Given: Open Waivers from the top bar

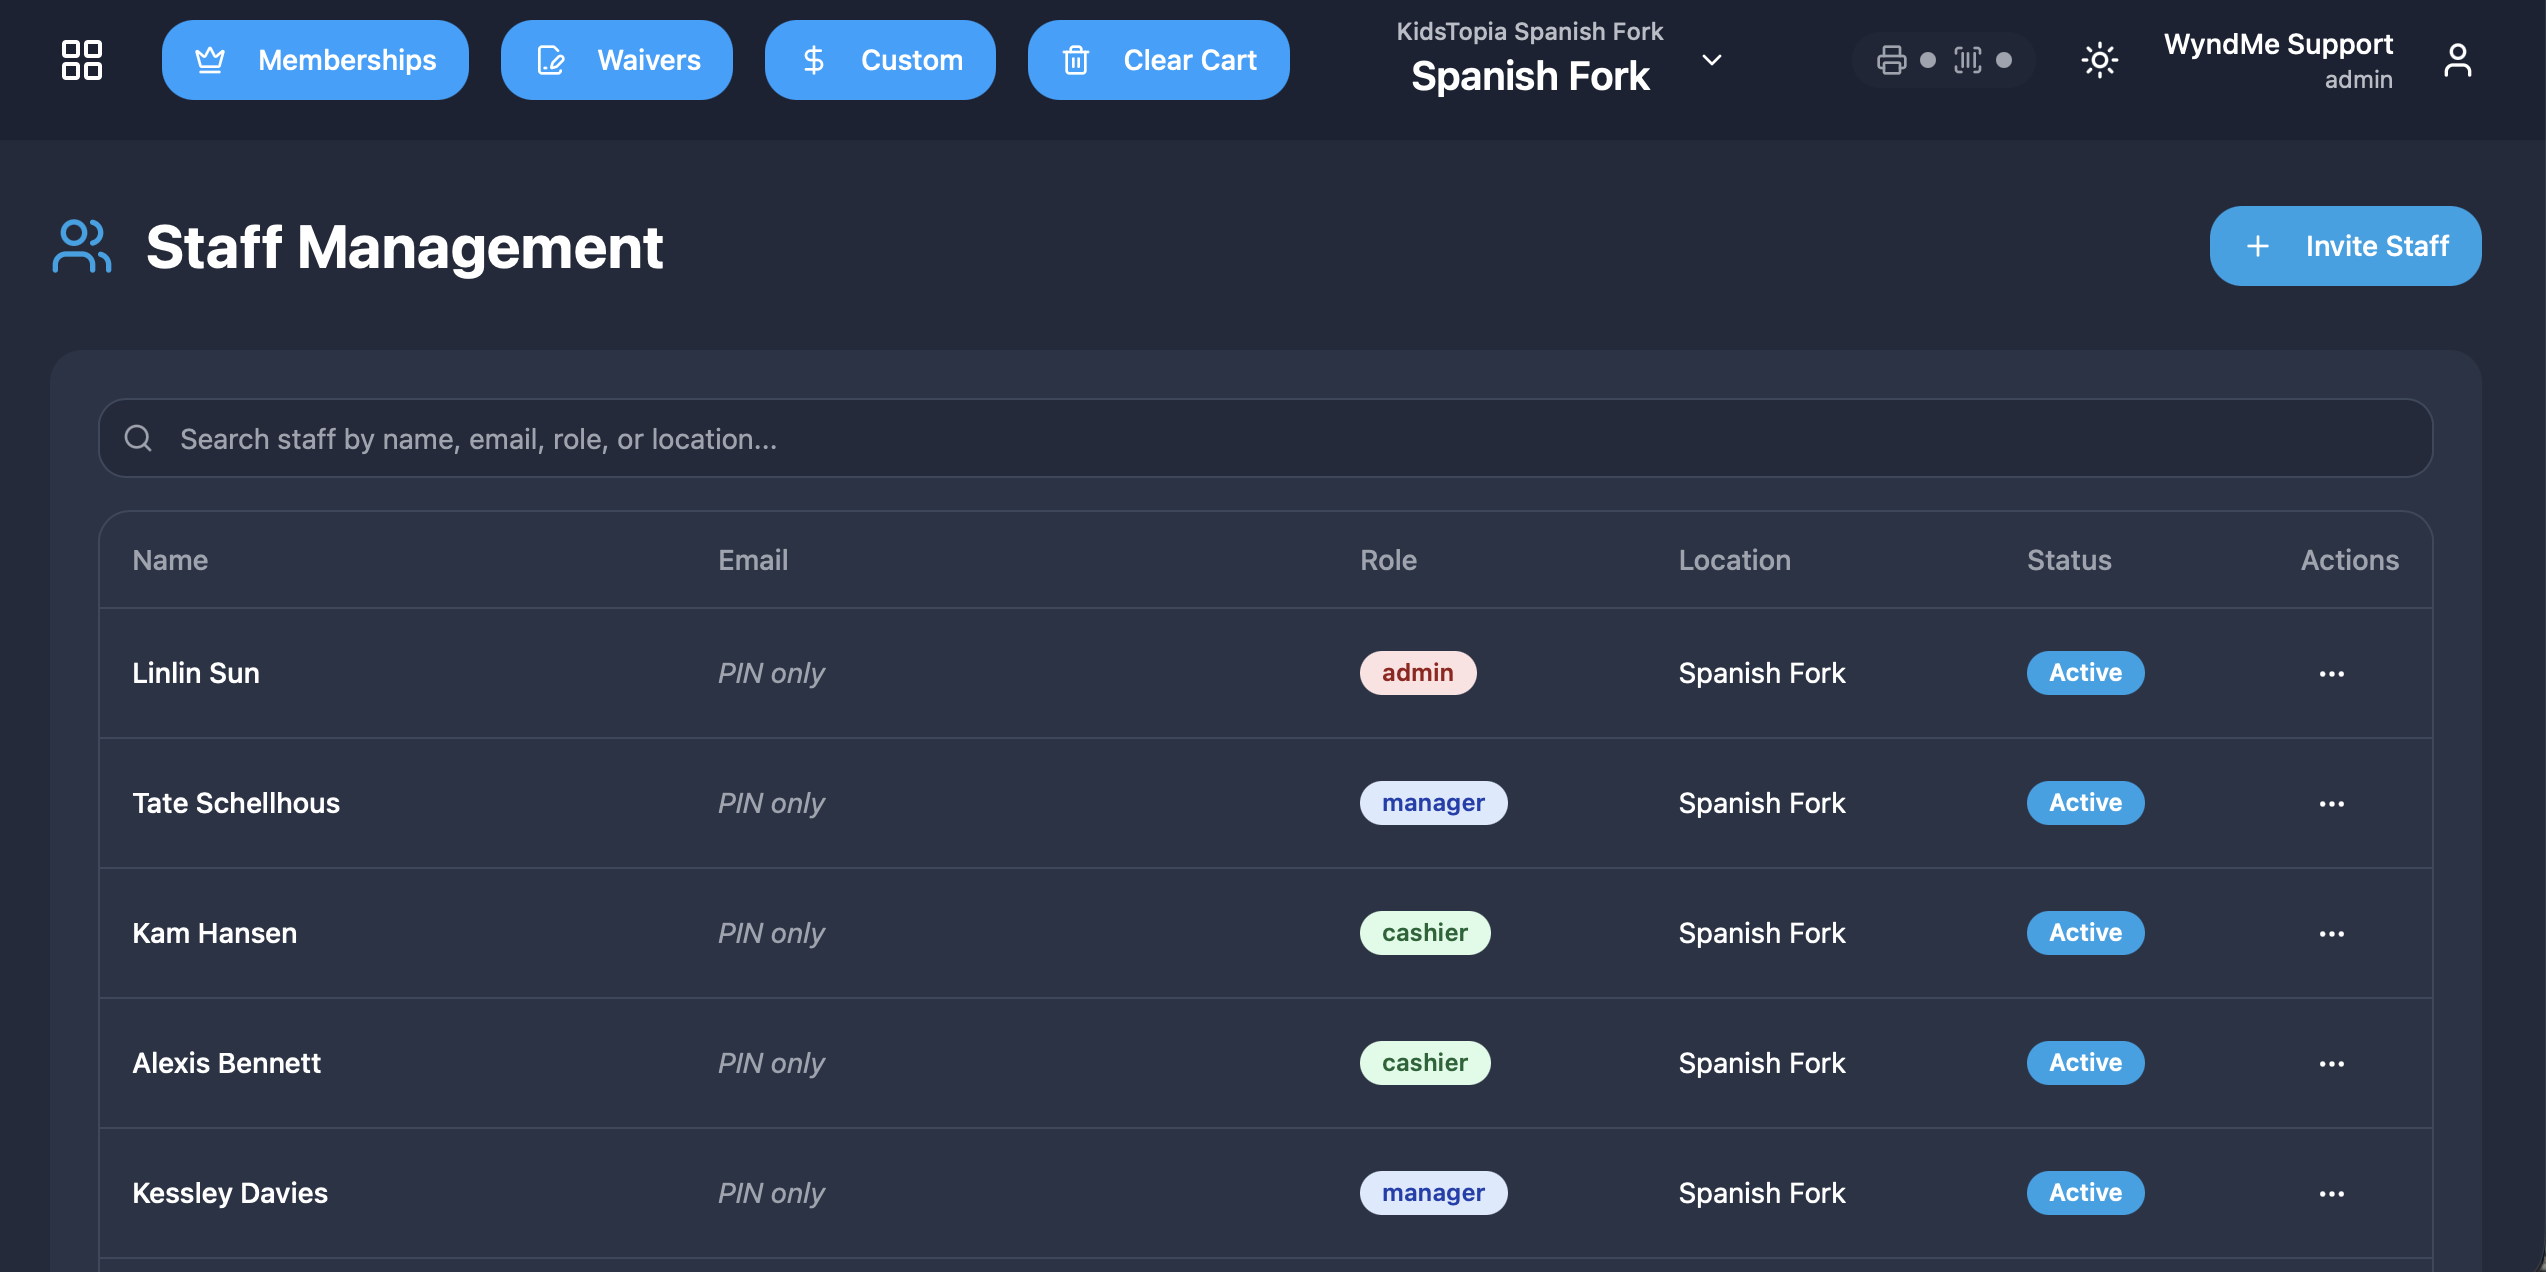Looking at the screenshot, I should pos(617,60).
